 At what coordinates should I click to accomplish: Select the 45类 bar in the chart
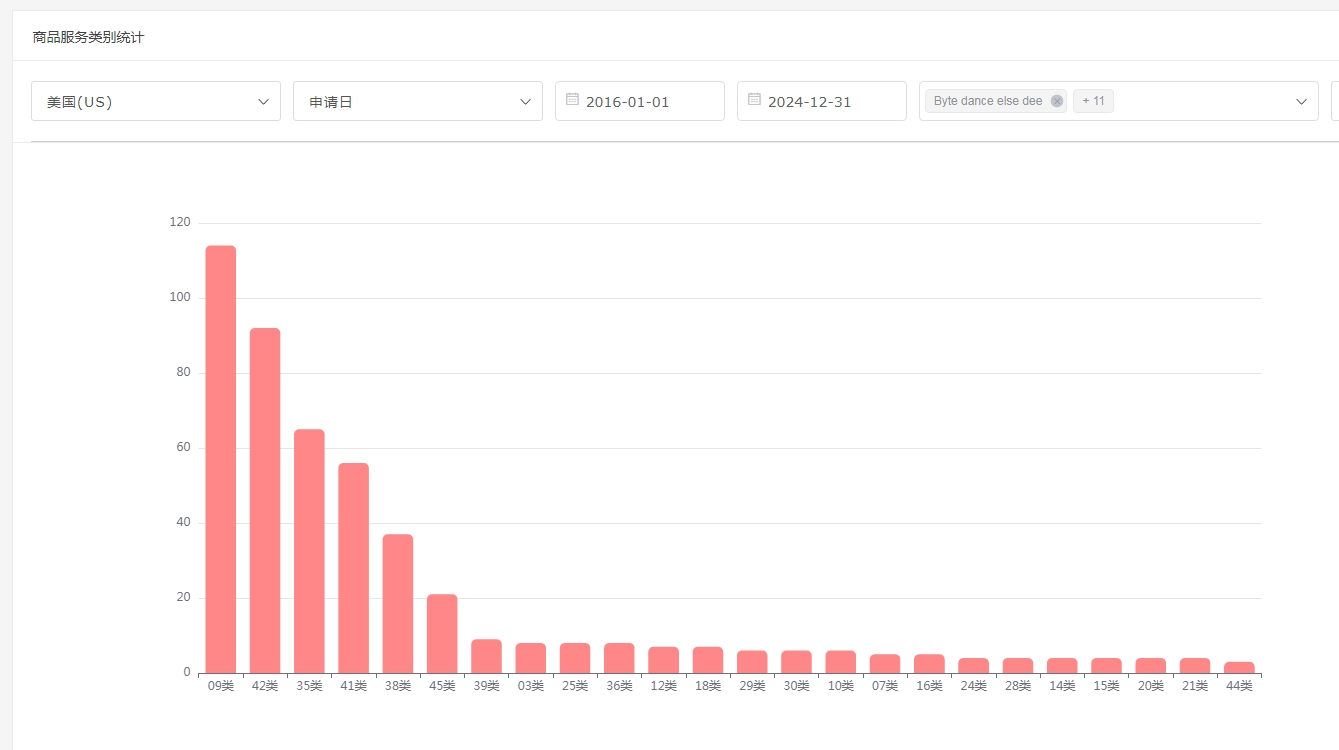[442, 633]
